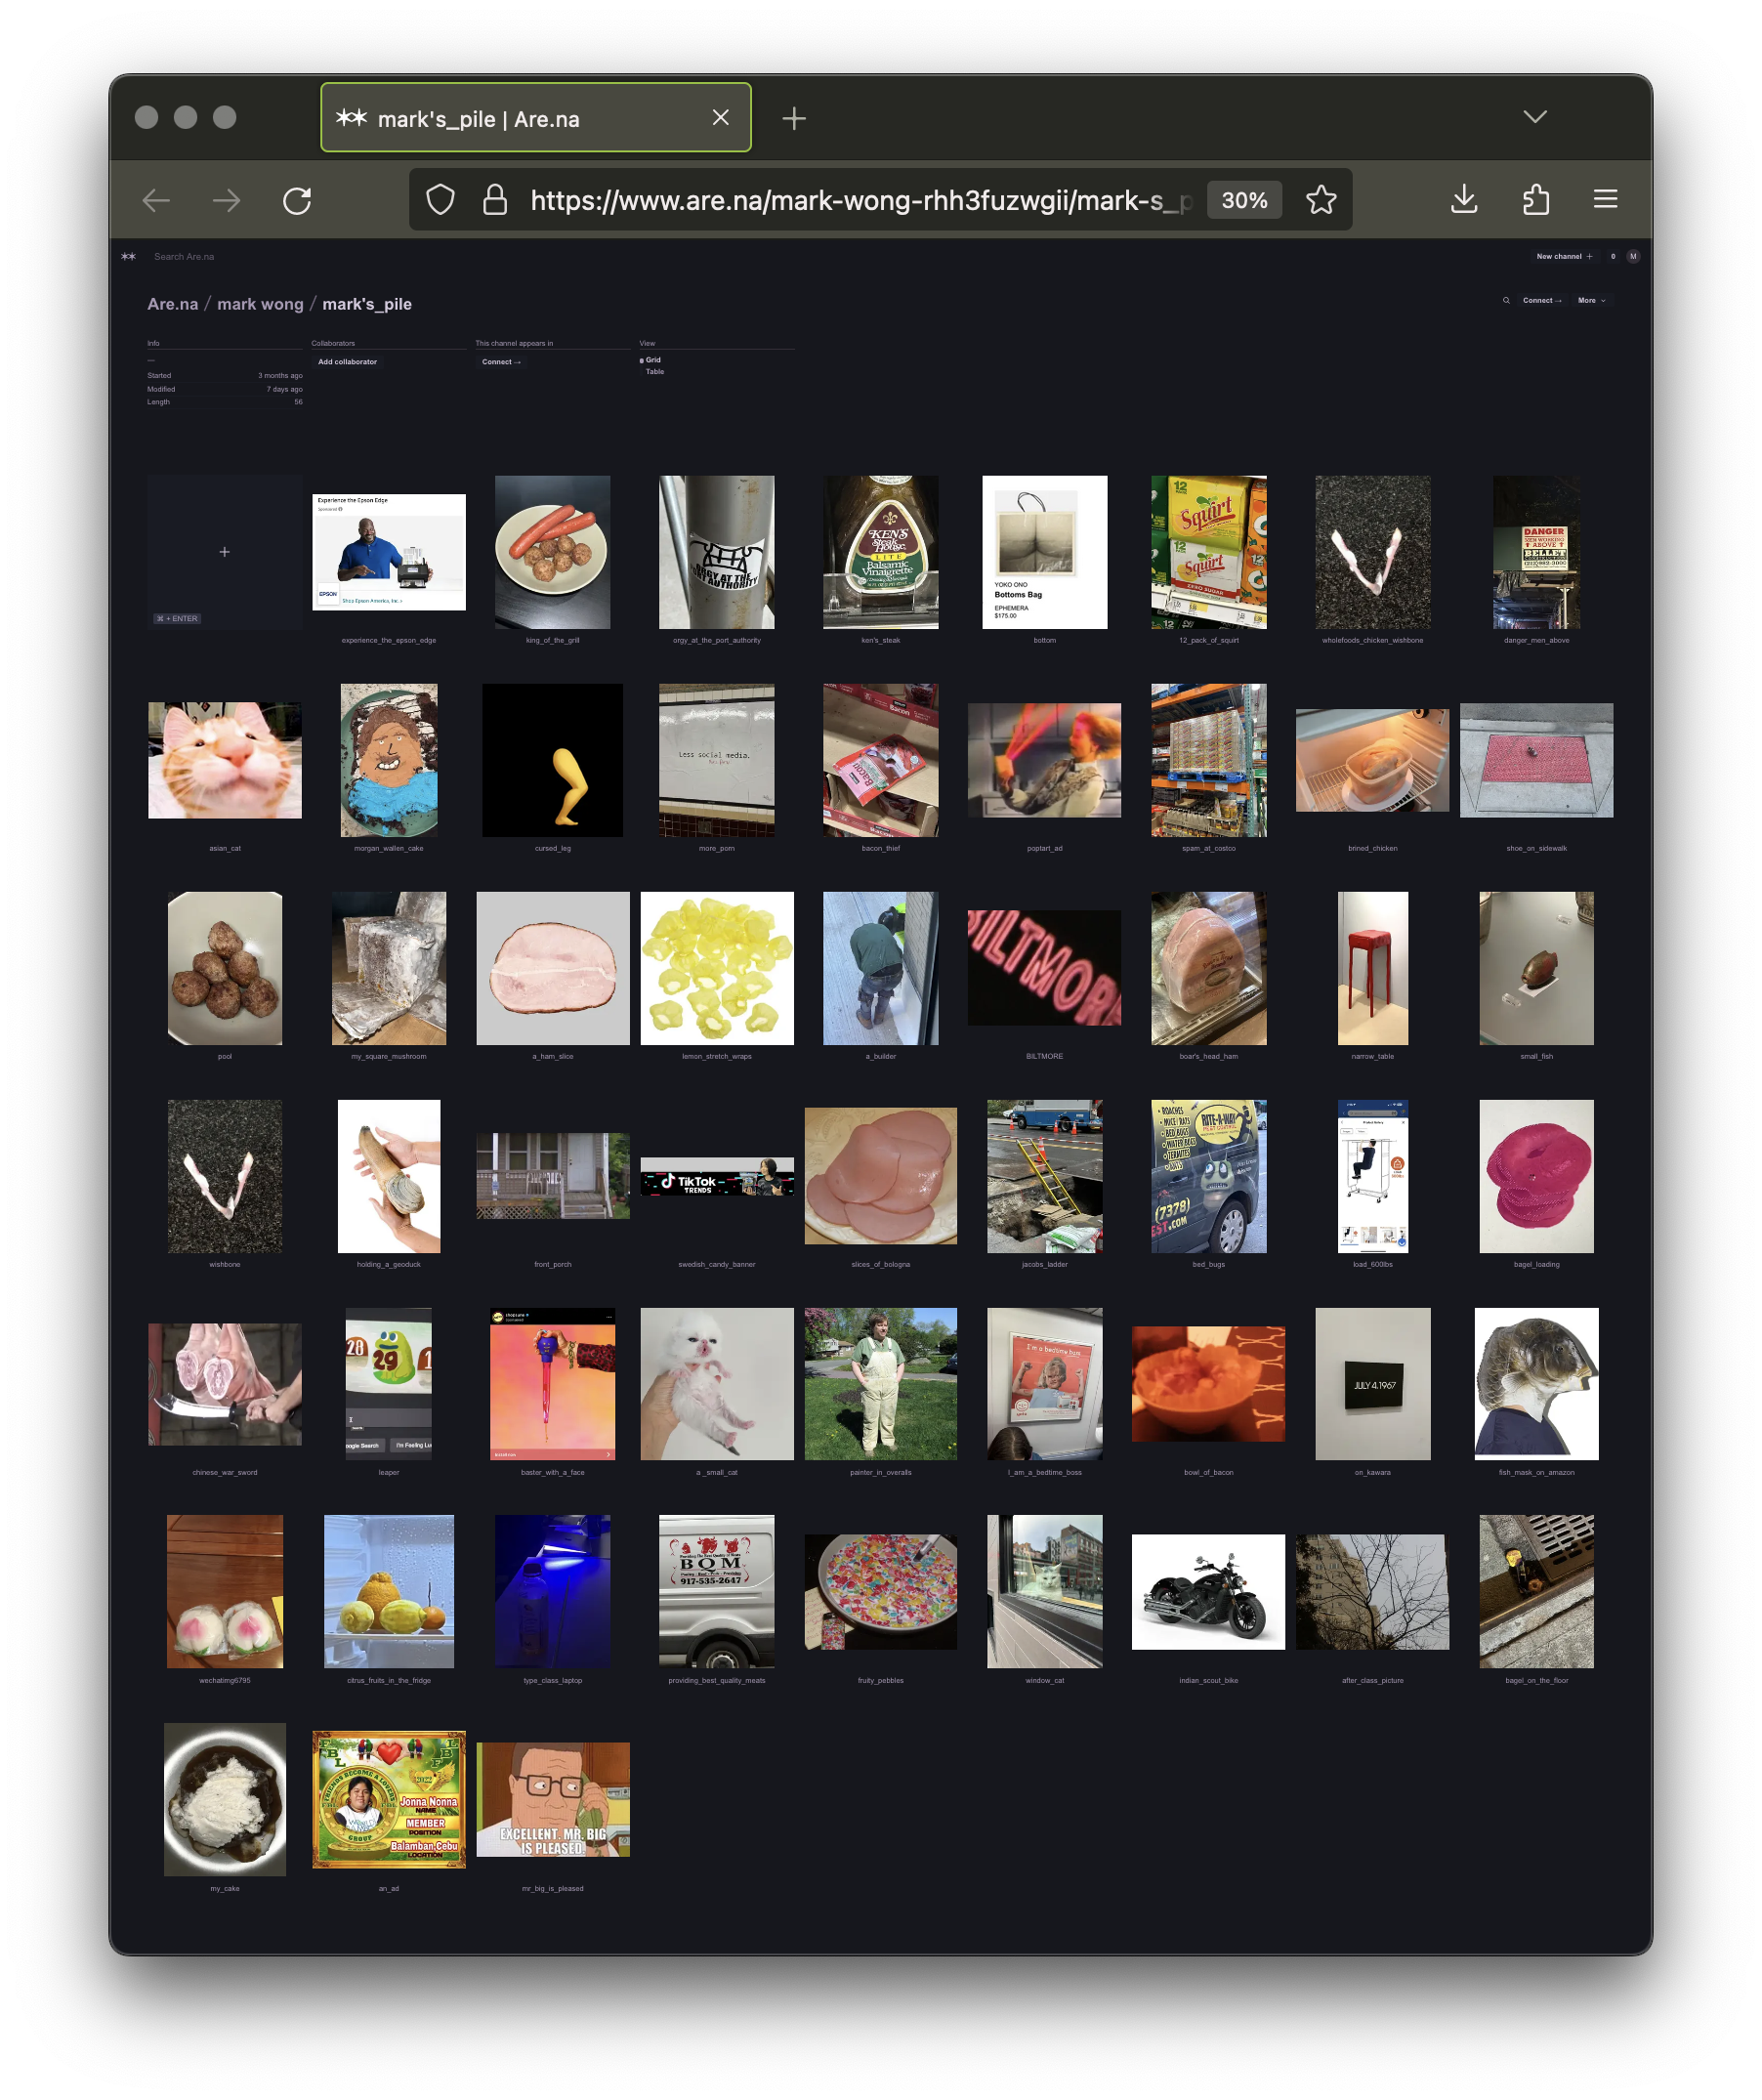Open a new browser tab
Screen dimensions: 1762x2100
794,119
